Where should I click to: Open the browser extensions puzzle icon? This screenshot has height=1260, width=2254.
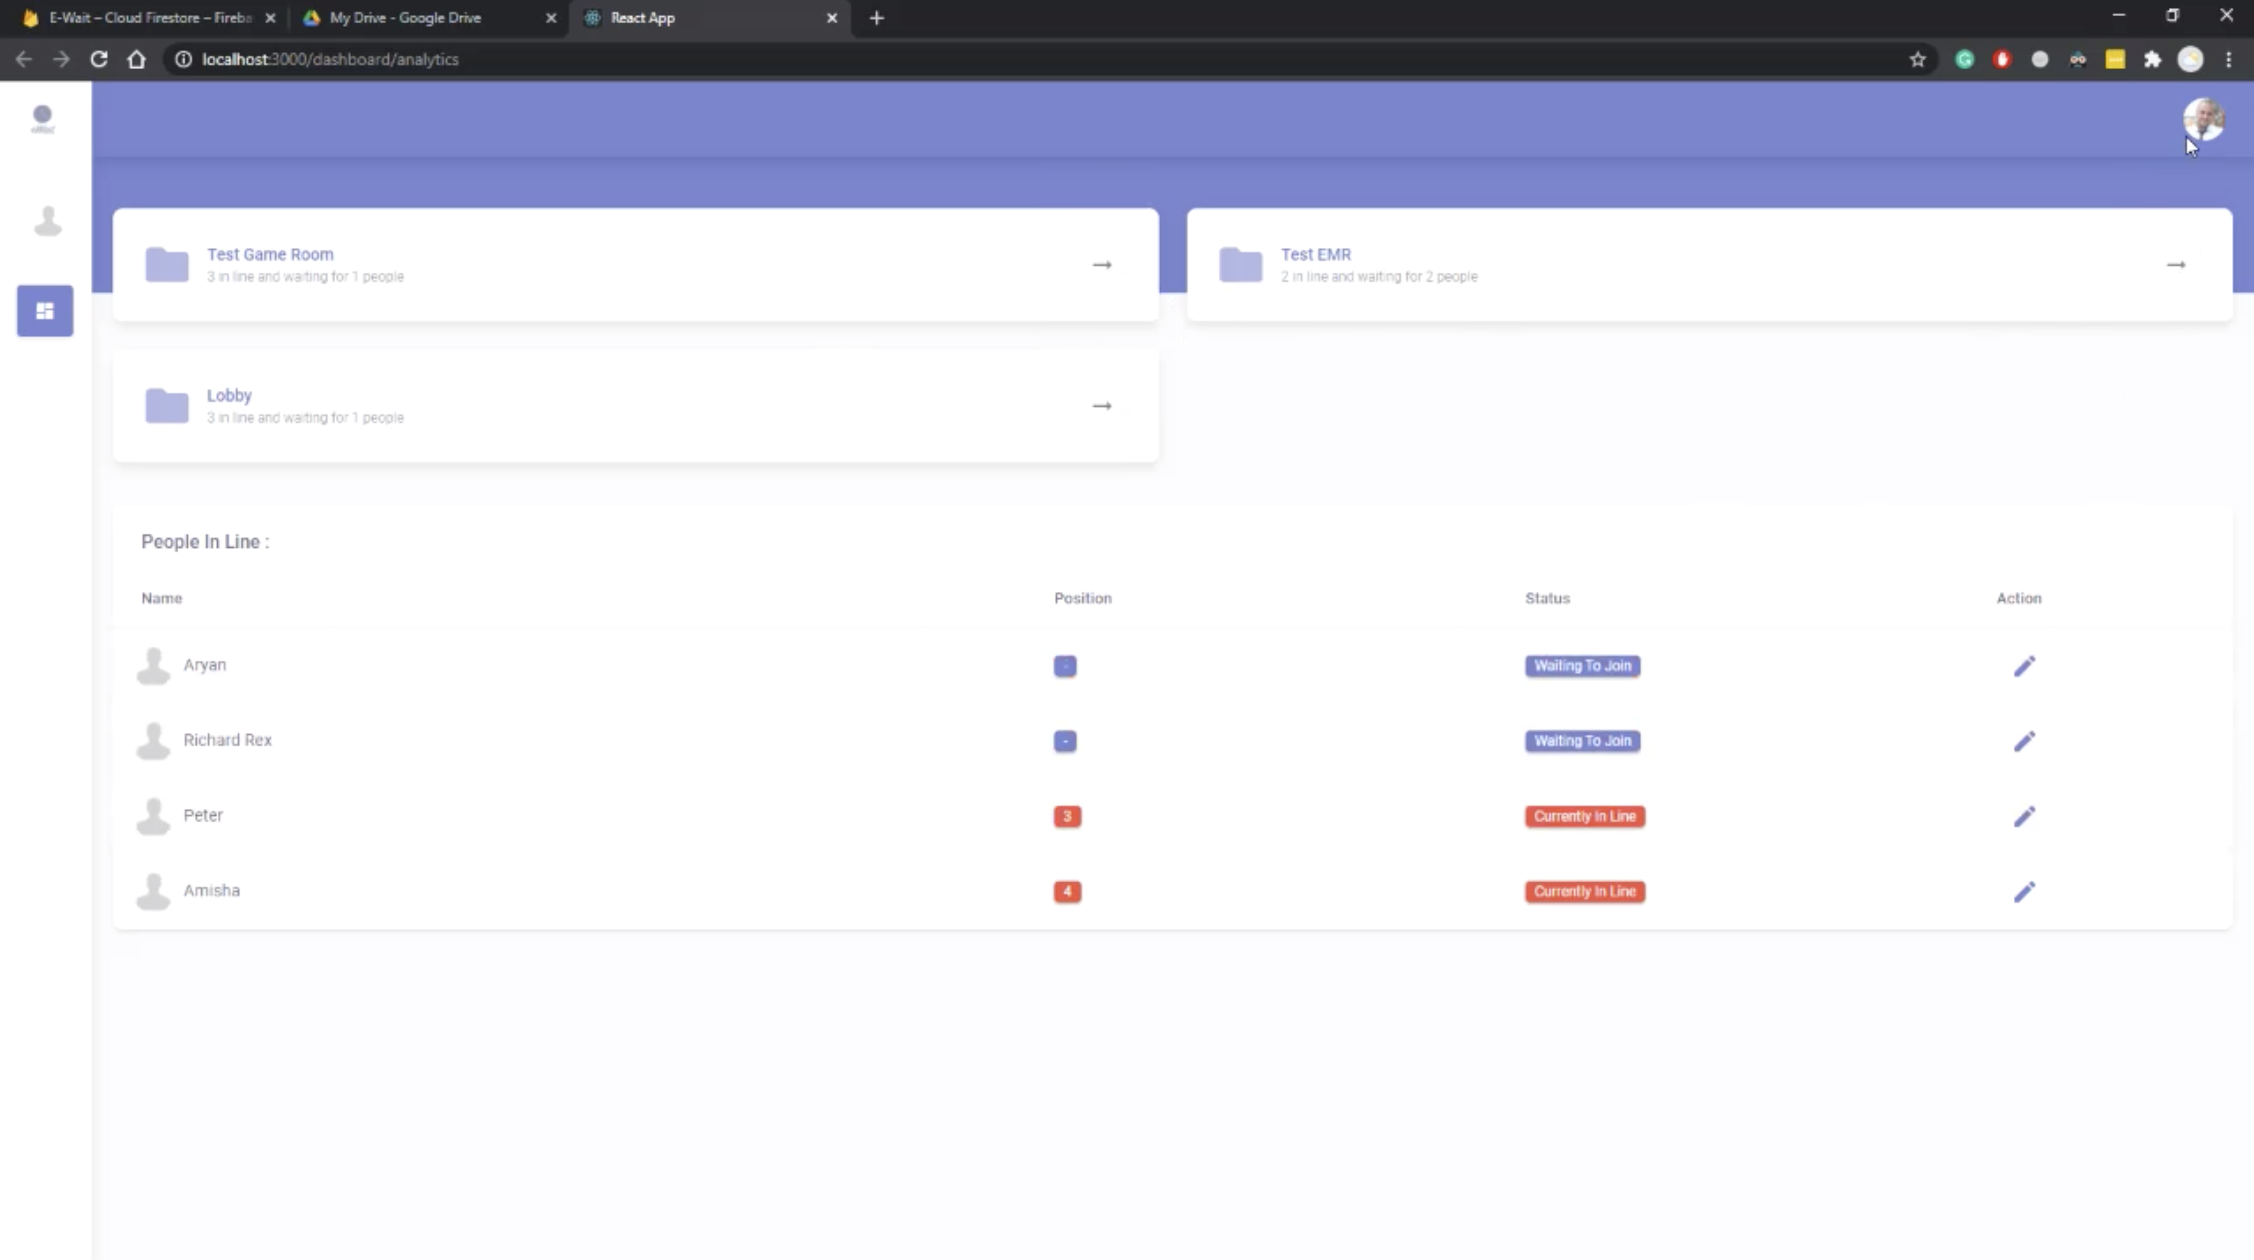point(2152,59)
